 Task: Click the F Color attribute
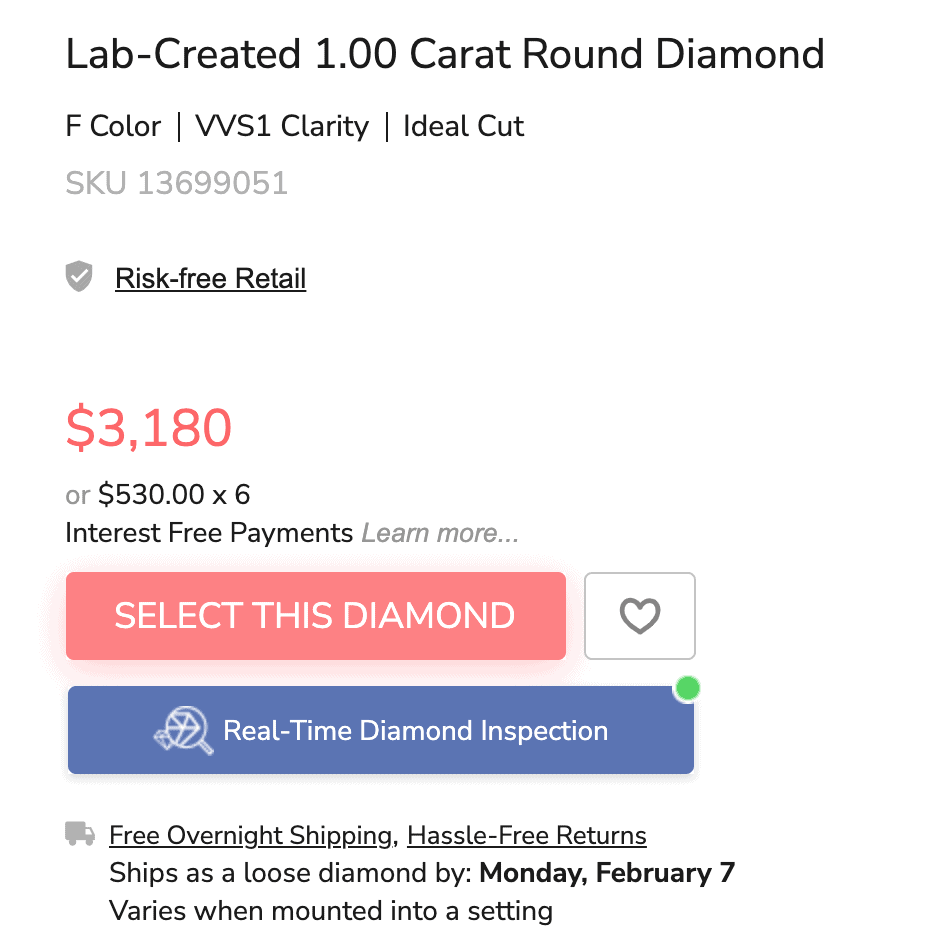pos(113,126)
